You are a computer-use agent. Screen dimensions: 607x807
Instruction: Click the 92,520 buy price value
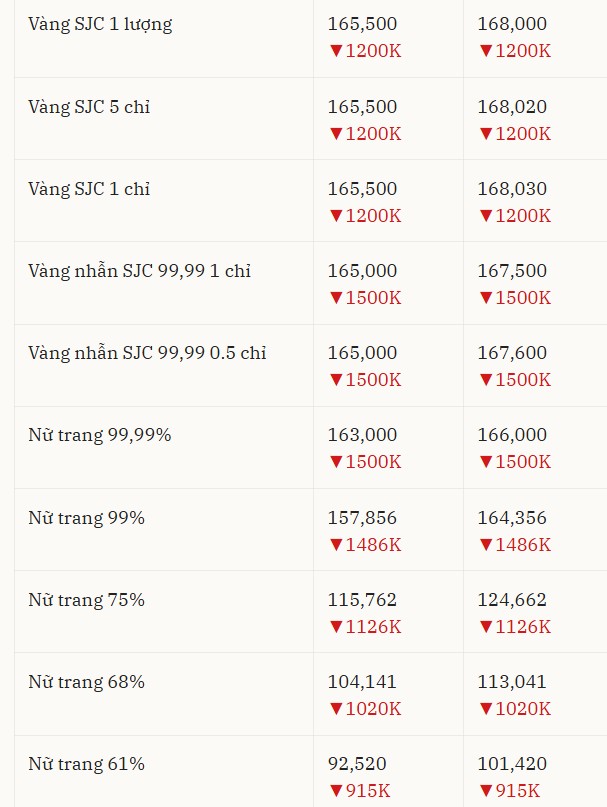357,764
